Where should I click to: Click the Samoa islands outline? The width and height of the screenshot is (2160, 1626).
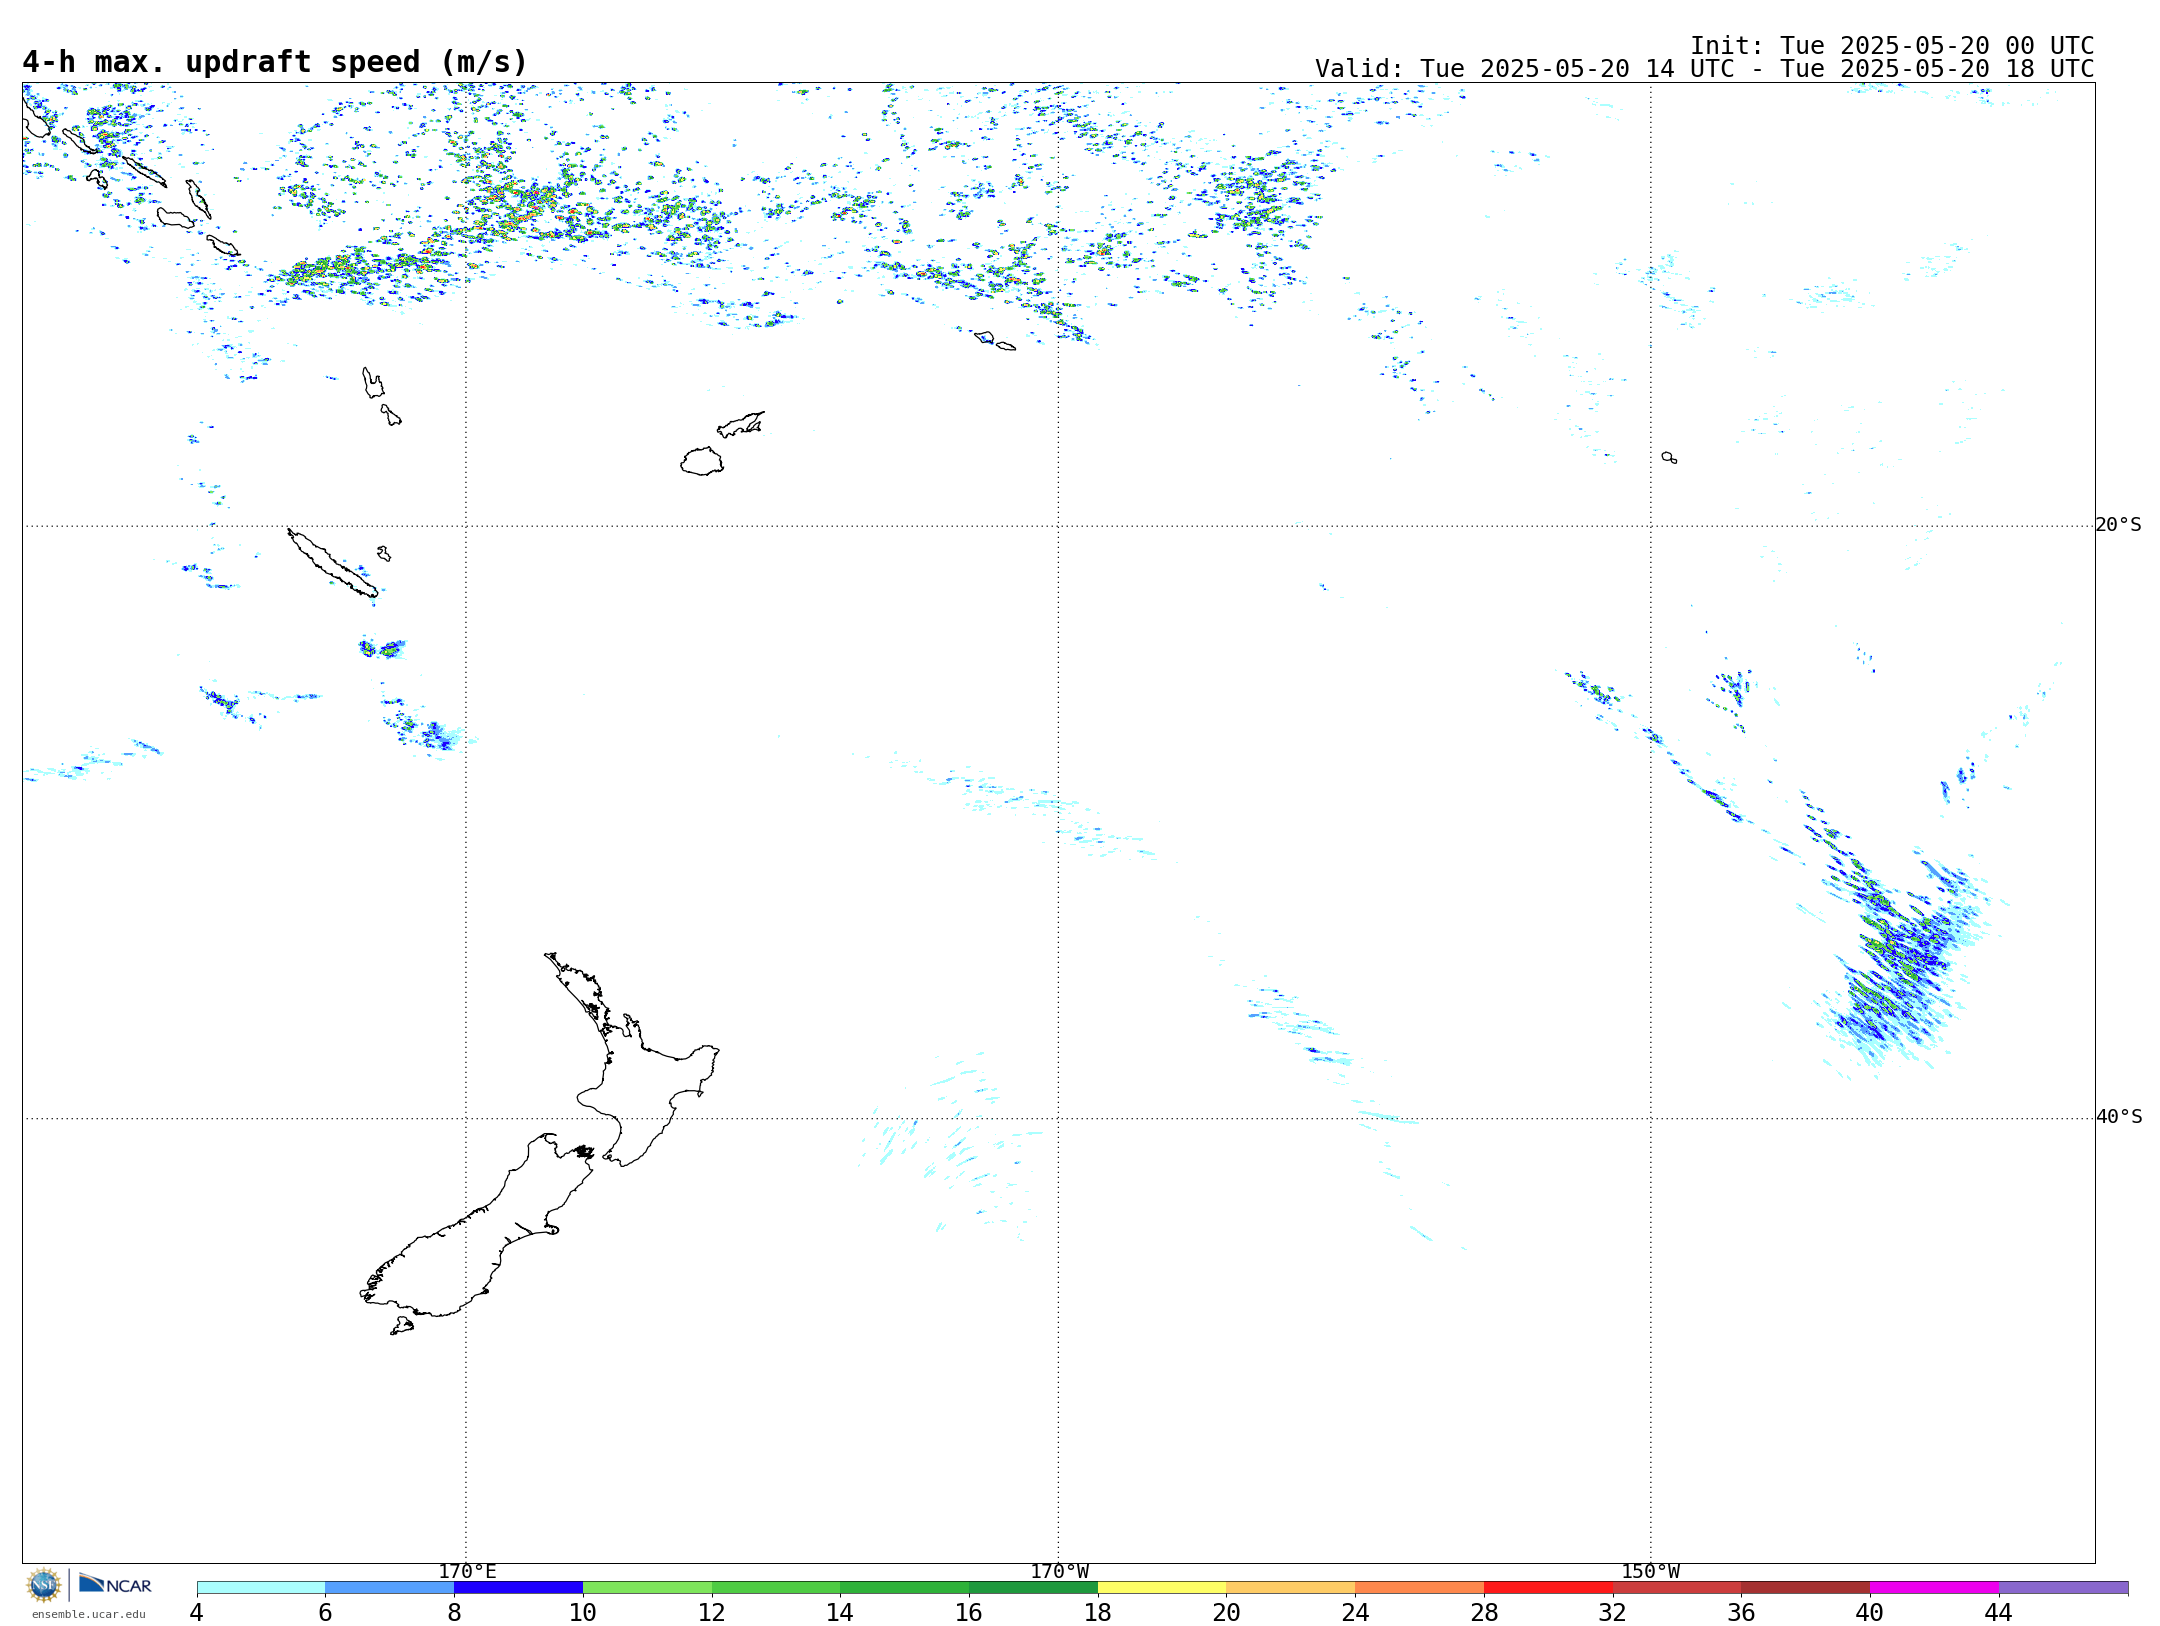(x=995, y=341)
